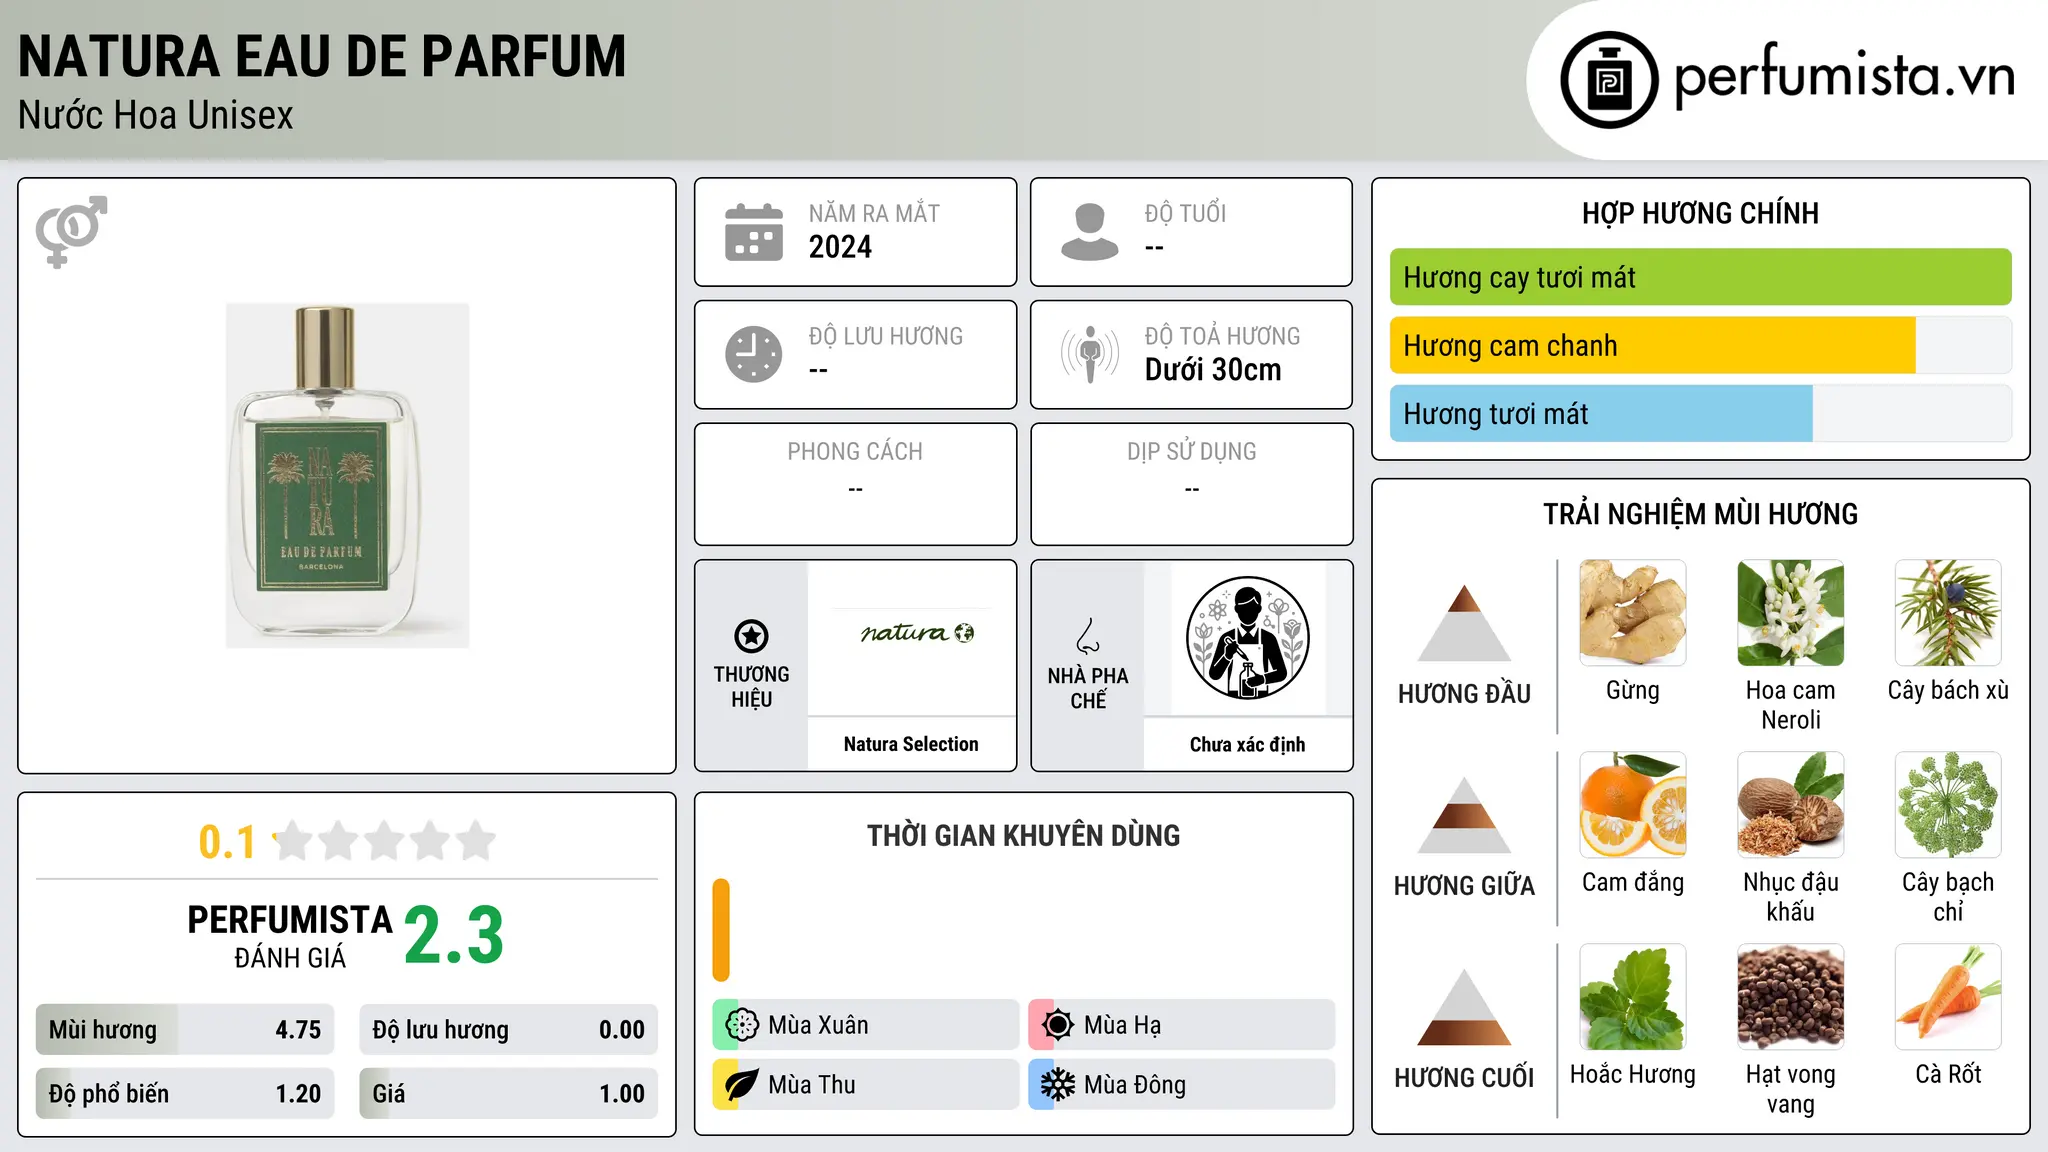This screenshot has height=1152, width=2048.
Task: Select the Hoa cam Neroli note image
Action: 1791,613
